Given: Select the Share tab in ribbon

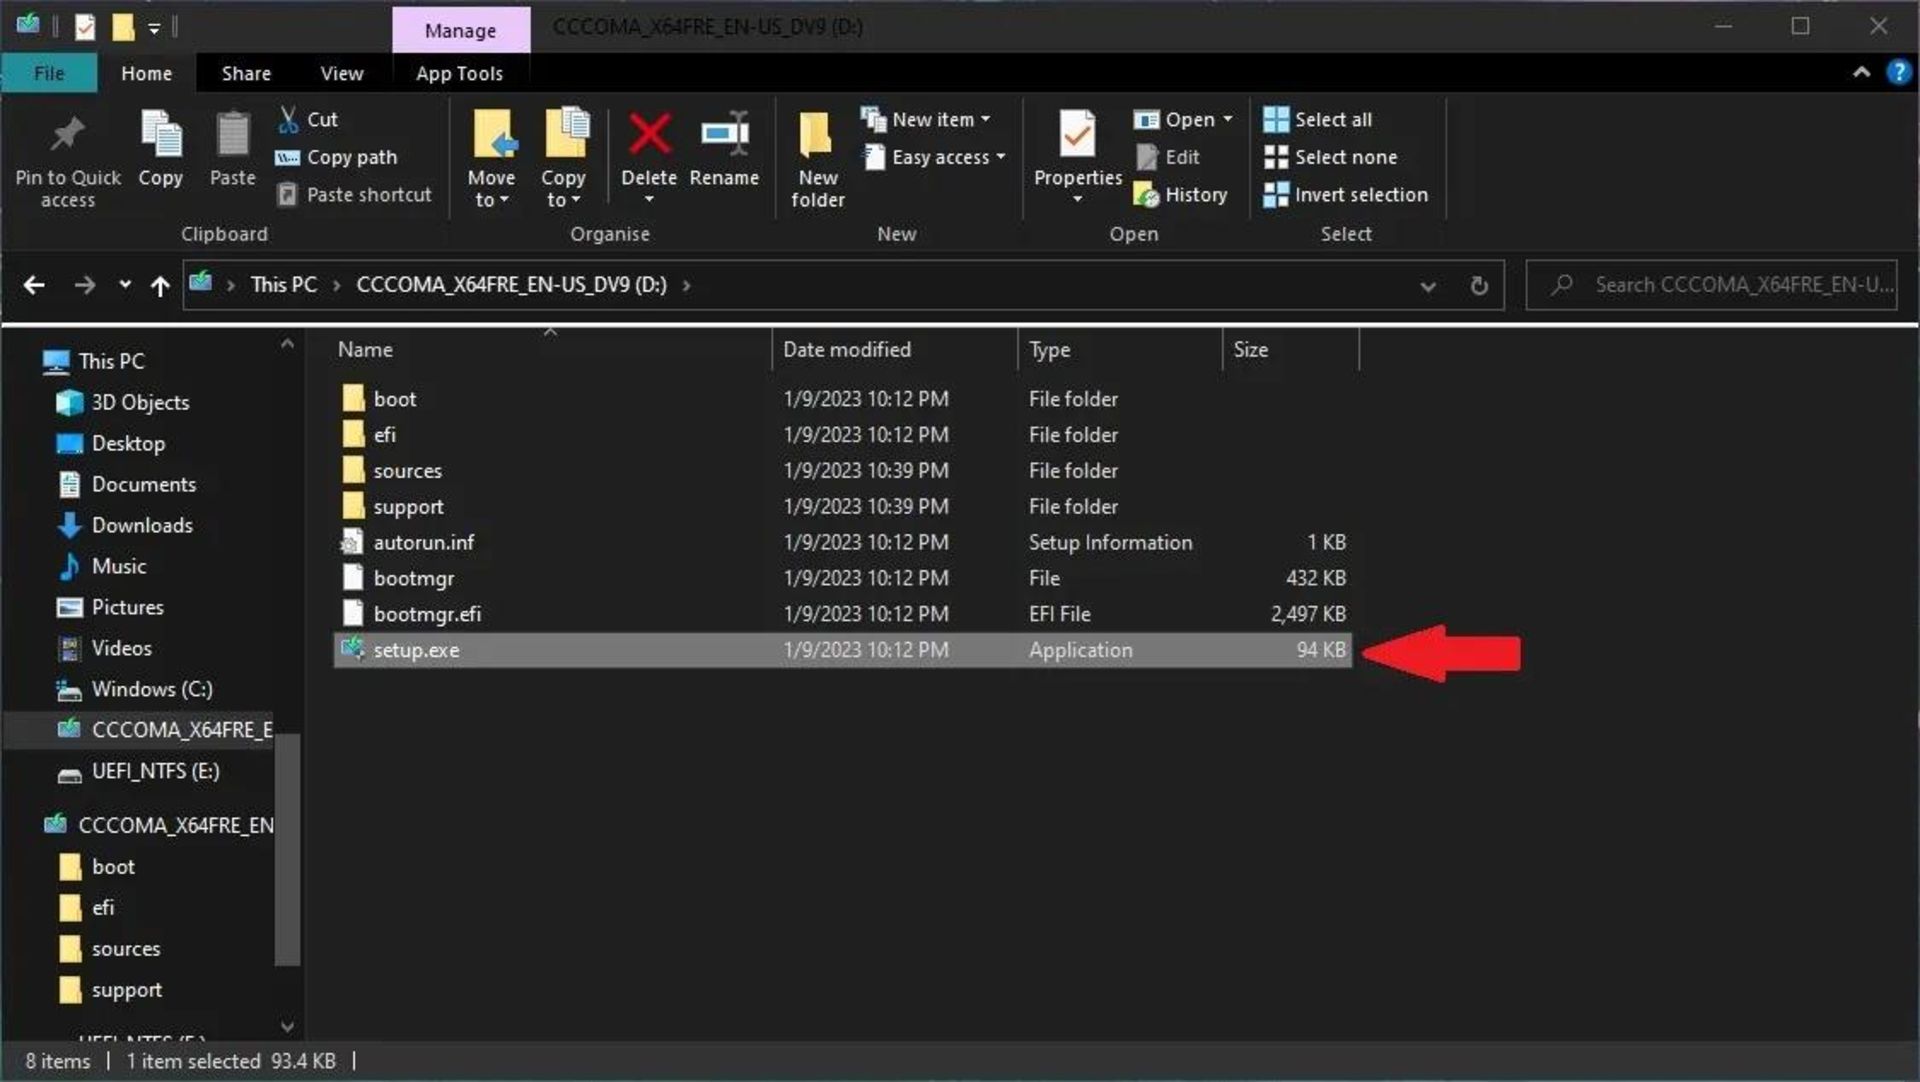Looking at the screenshot, I should click(x=245, y=72).
